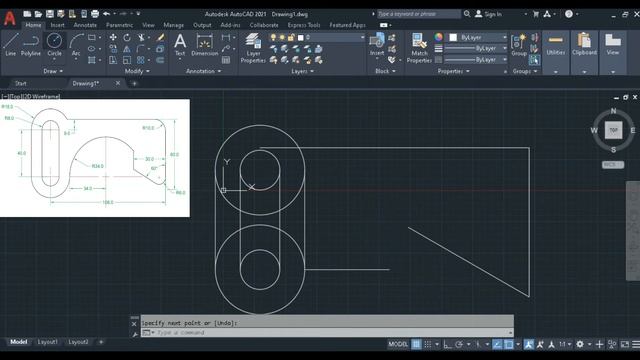Select the Line drawing tool
Viewport: 640px width, 360px height.
(x=11, y=44)
